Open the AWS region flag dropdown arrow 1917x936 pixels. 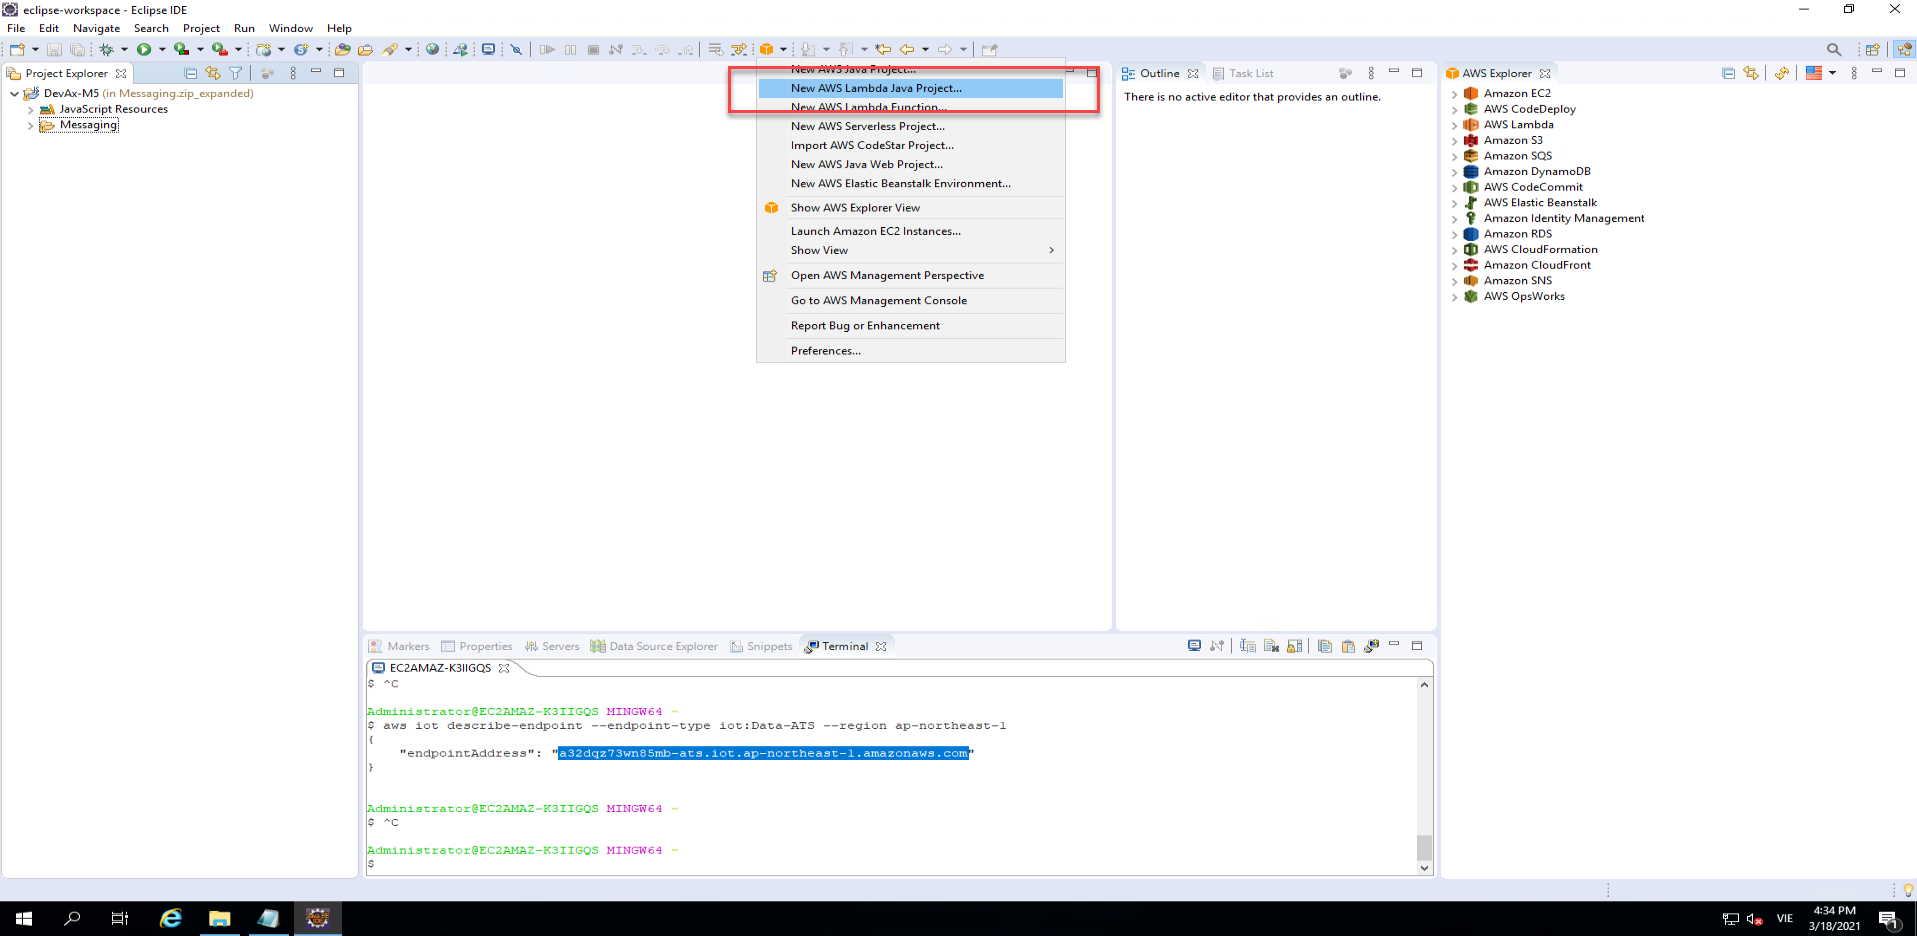tap(1832, 73)
